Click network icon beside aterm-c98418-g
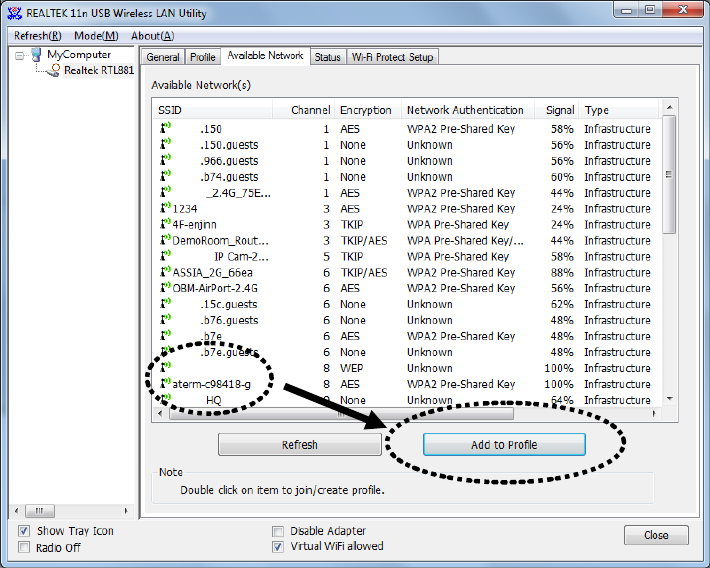710x568 pixels. tap(166, 383)
